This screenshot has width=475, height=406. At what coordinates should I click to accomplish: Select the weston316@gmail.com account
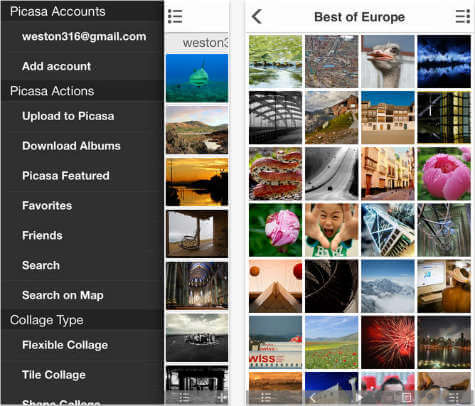84,36
